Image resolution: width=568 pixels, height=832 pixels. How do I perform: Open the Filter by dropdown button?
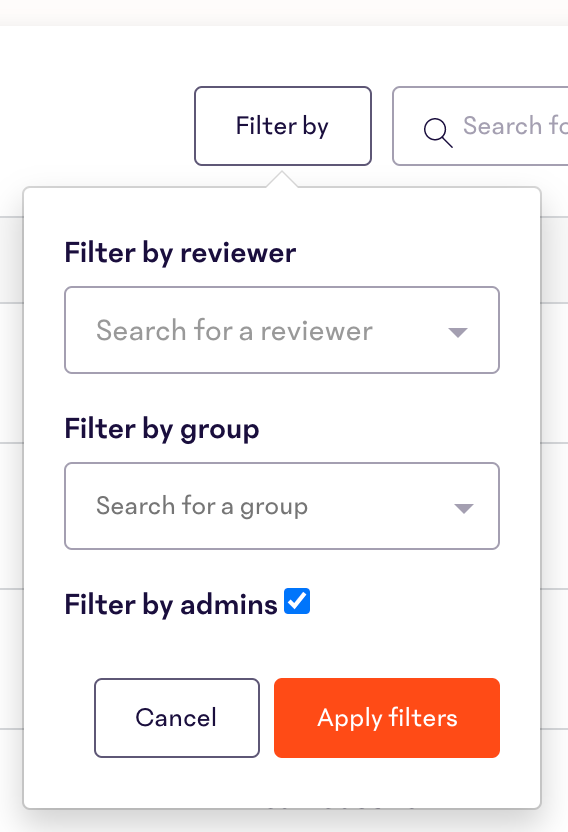click(x=283, y=126)
